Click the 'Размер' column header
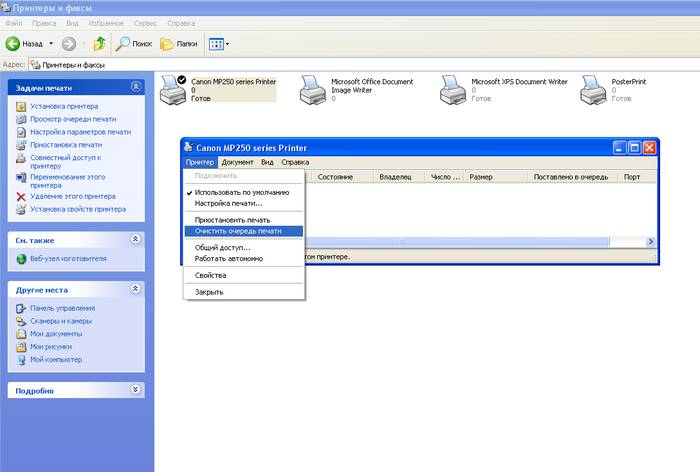Image resolution: width=700 pixels, height=472 pixels. (x=495, y=177)
